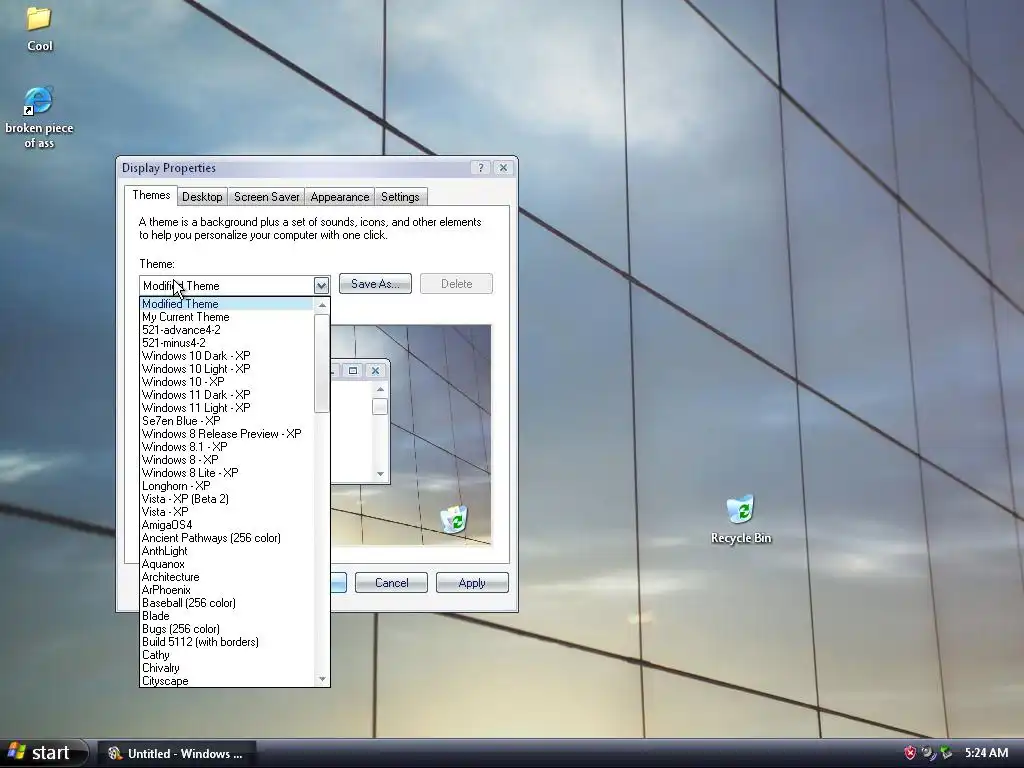Image resolution: width=1024 pixels, height=768 pixels.
Task: Pick Baseball (256 color) theme
Action: pos(227,603)
